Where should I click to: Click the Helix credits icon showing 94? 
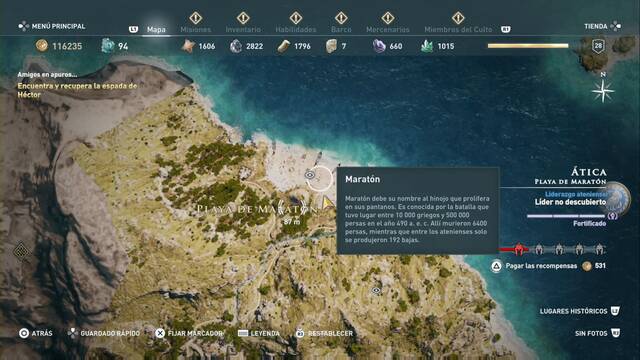[x=108, y=46]
